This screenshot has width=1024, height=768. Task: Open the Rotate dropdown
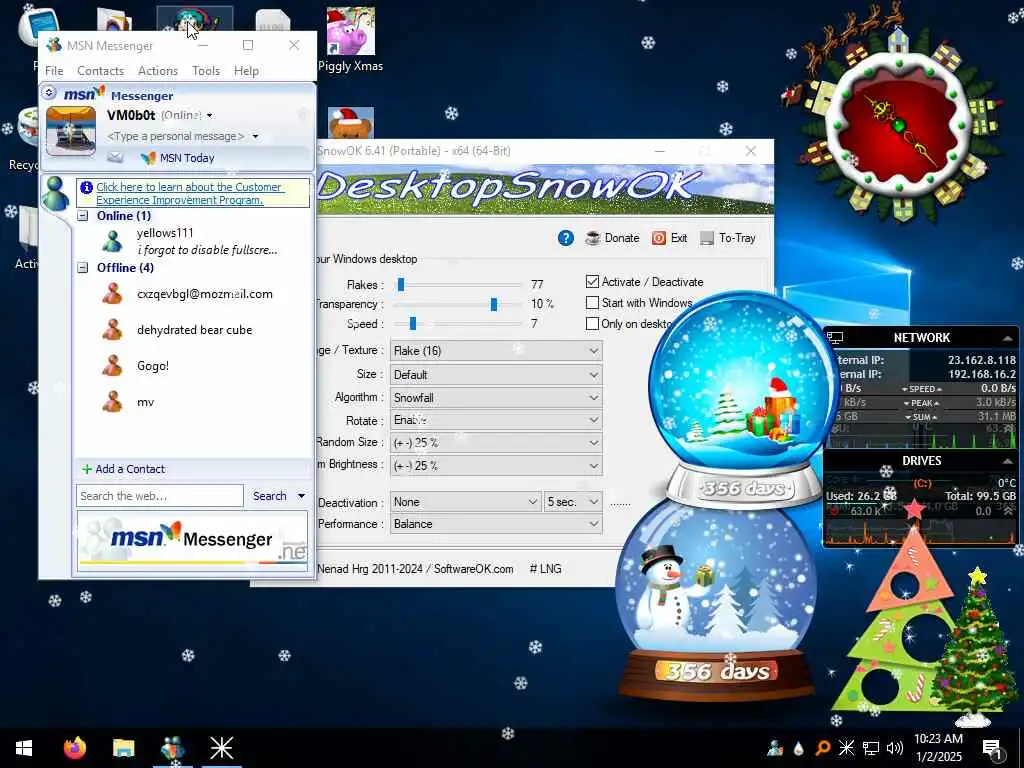coord(496,420)
